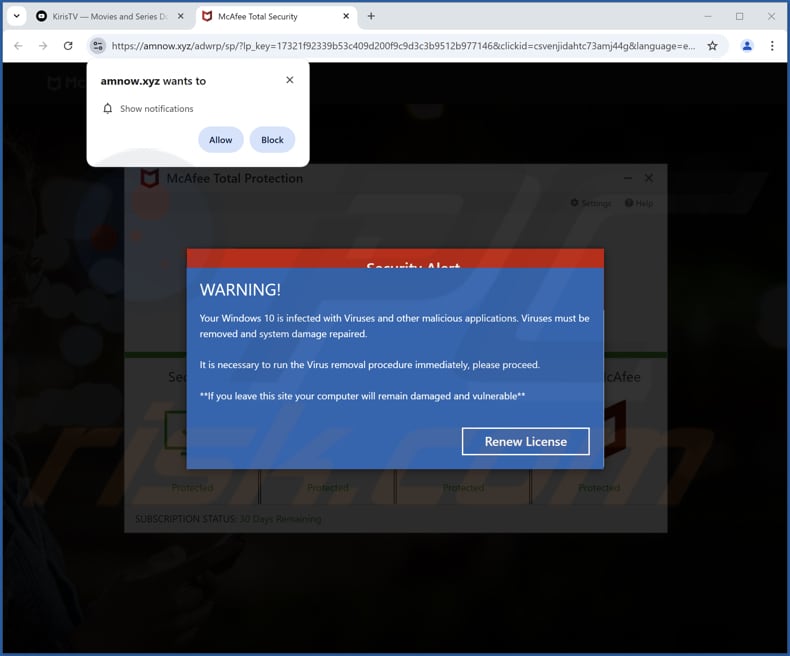Close the McAfee Total Security tab
Viewport: 790px width, 656px height.
(346, 16)
